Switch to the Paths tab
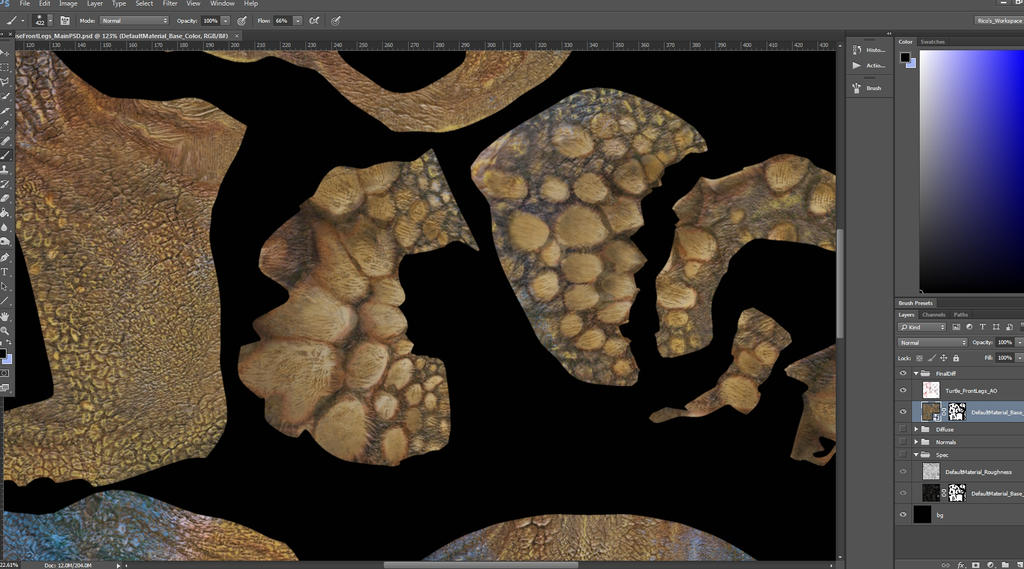The image size is (1024, 569). click(x=961, y=314)
